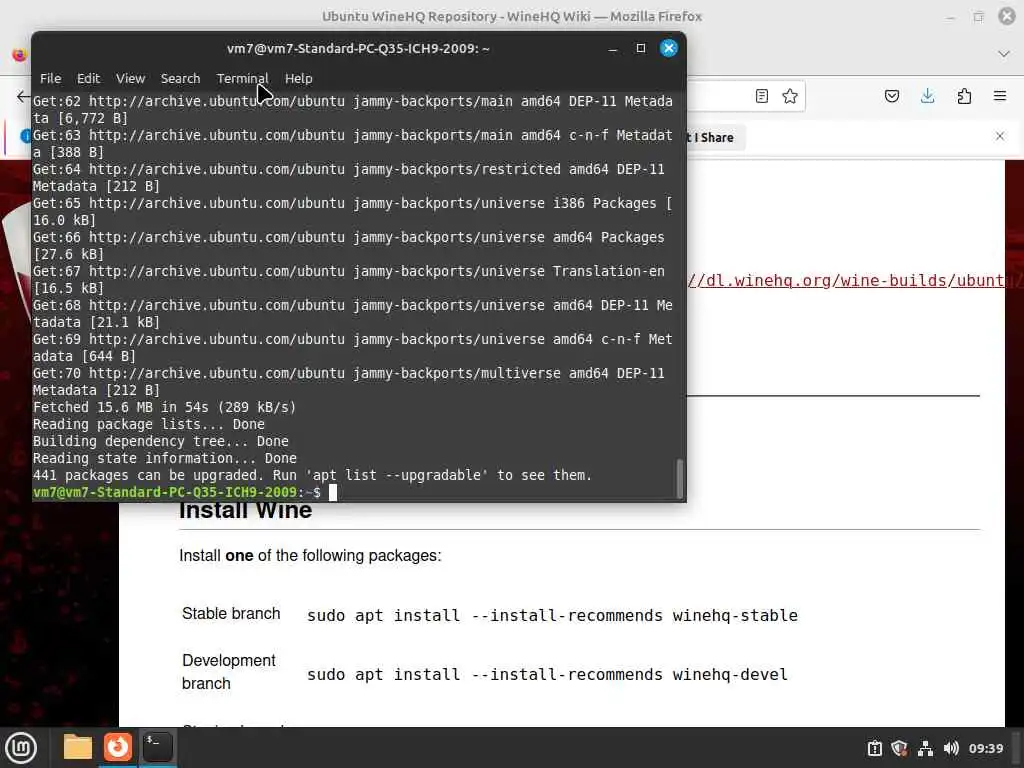Expand Firefox list all tabs chevron
The image size is (1024, 768).
pos(1004,54)
